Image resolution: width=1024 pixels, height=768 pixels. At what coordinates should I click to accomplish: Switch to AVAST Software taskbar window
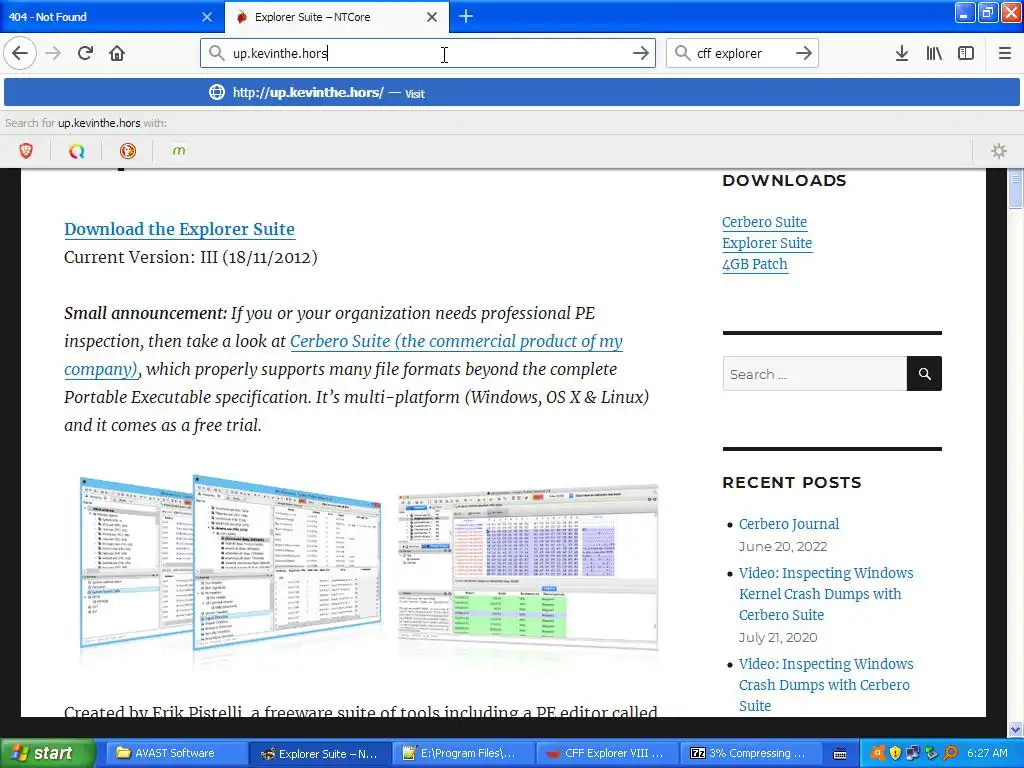176,753
